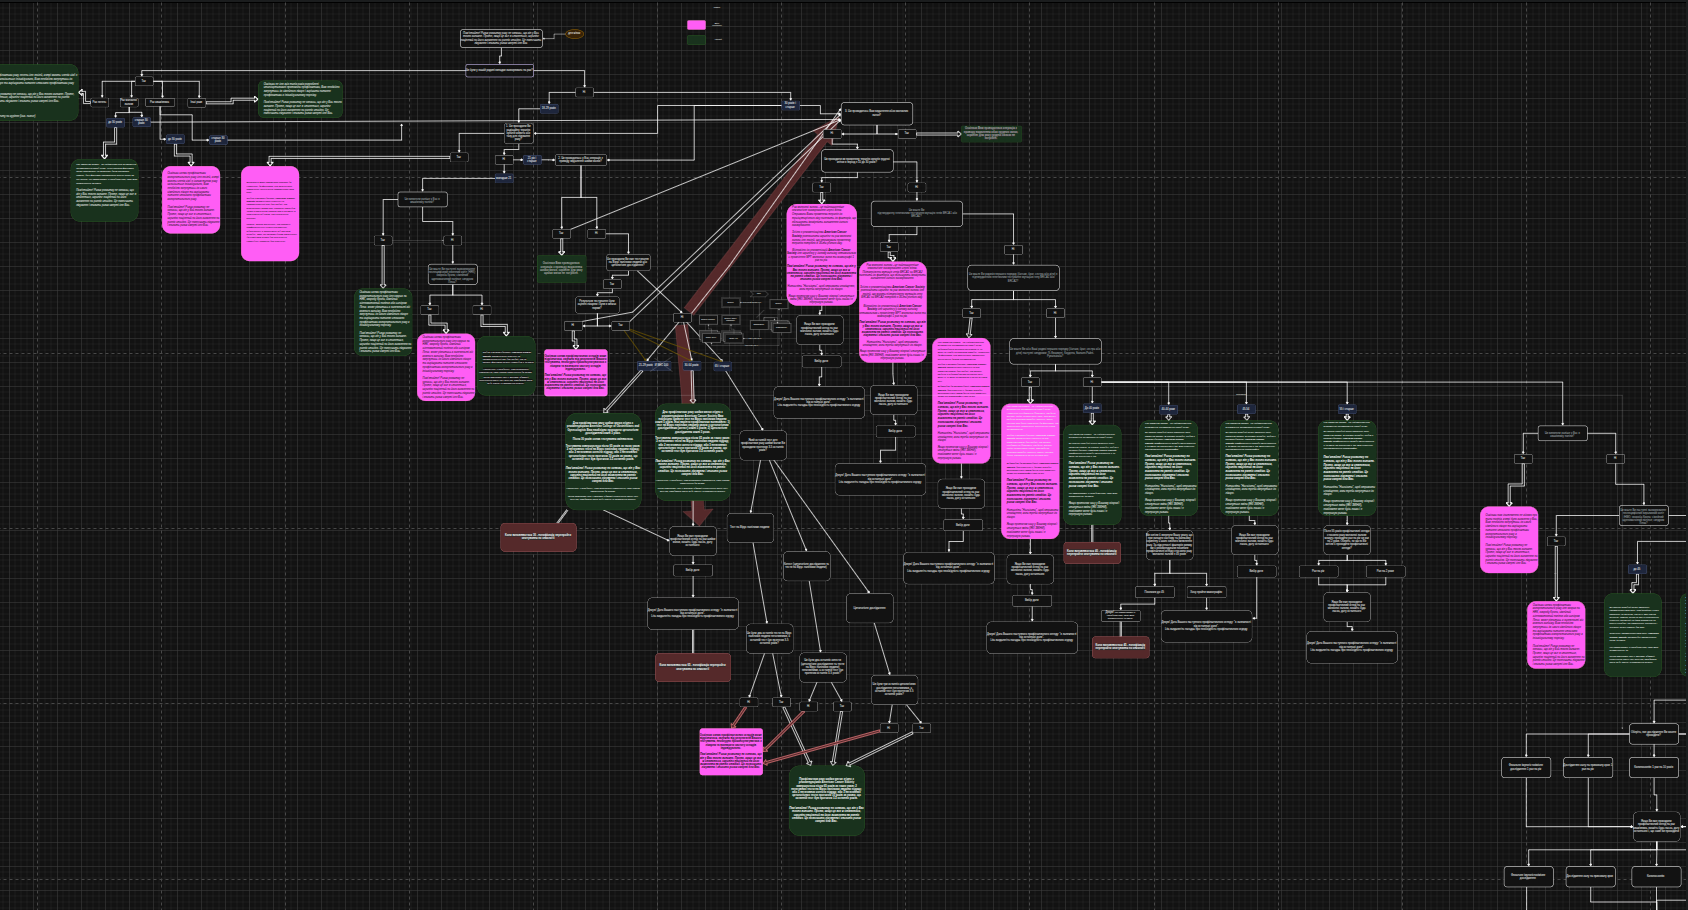The height and width of the screenshot is (910, 1688).
Task: Select the large green node at bottom center
Action: point(827,801)
